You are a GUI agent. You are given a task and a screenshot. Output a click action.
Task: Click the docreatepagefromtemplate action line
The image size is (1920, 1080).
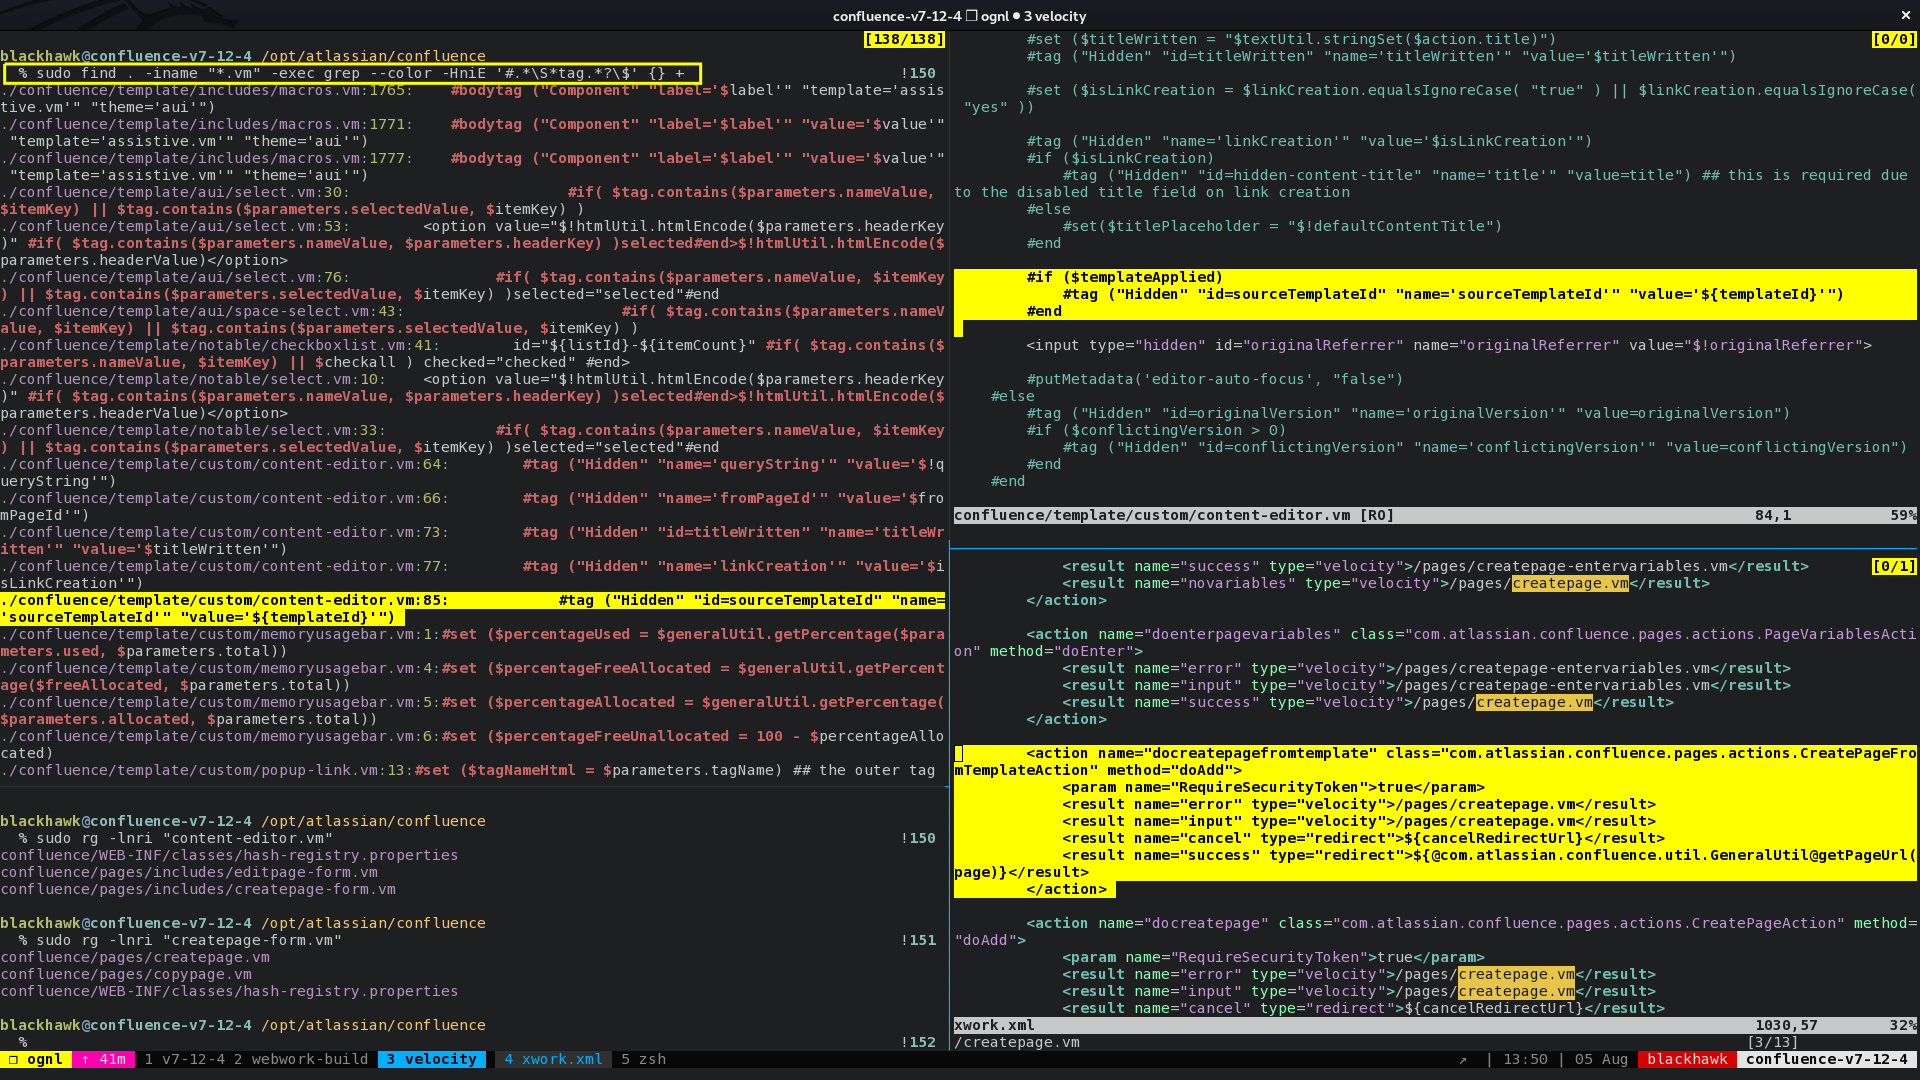click(x=1435, y=762)
